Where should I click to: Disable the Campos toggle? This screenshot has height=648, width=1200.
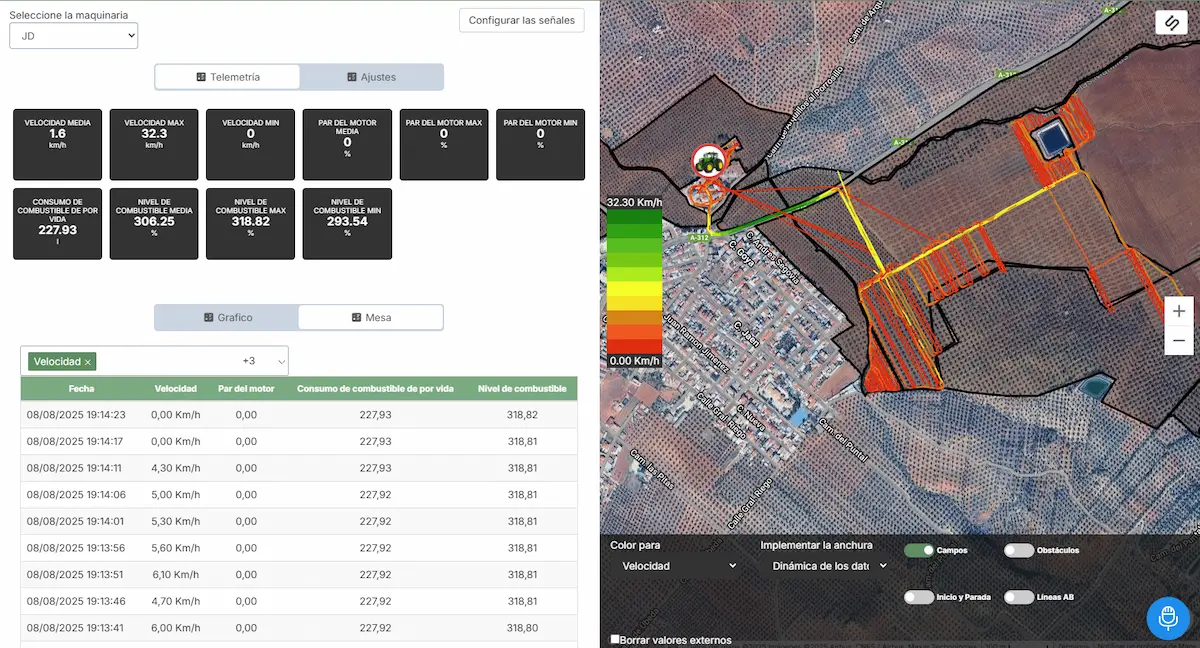point(918,550)
